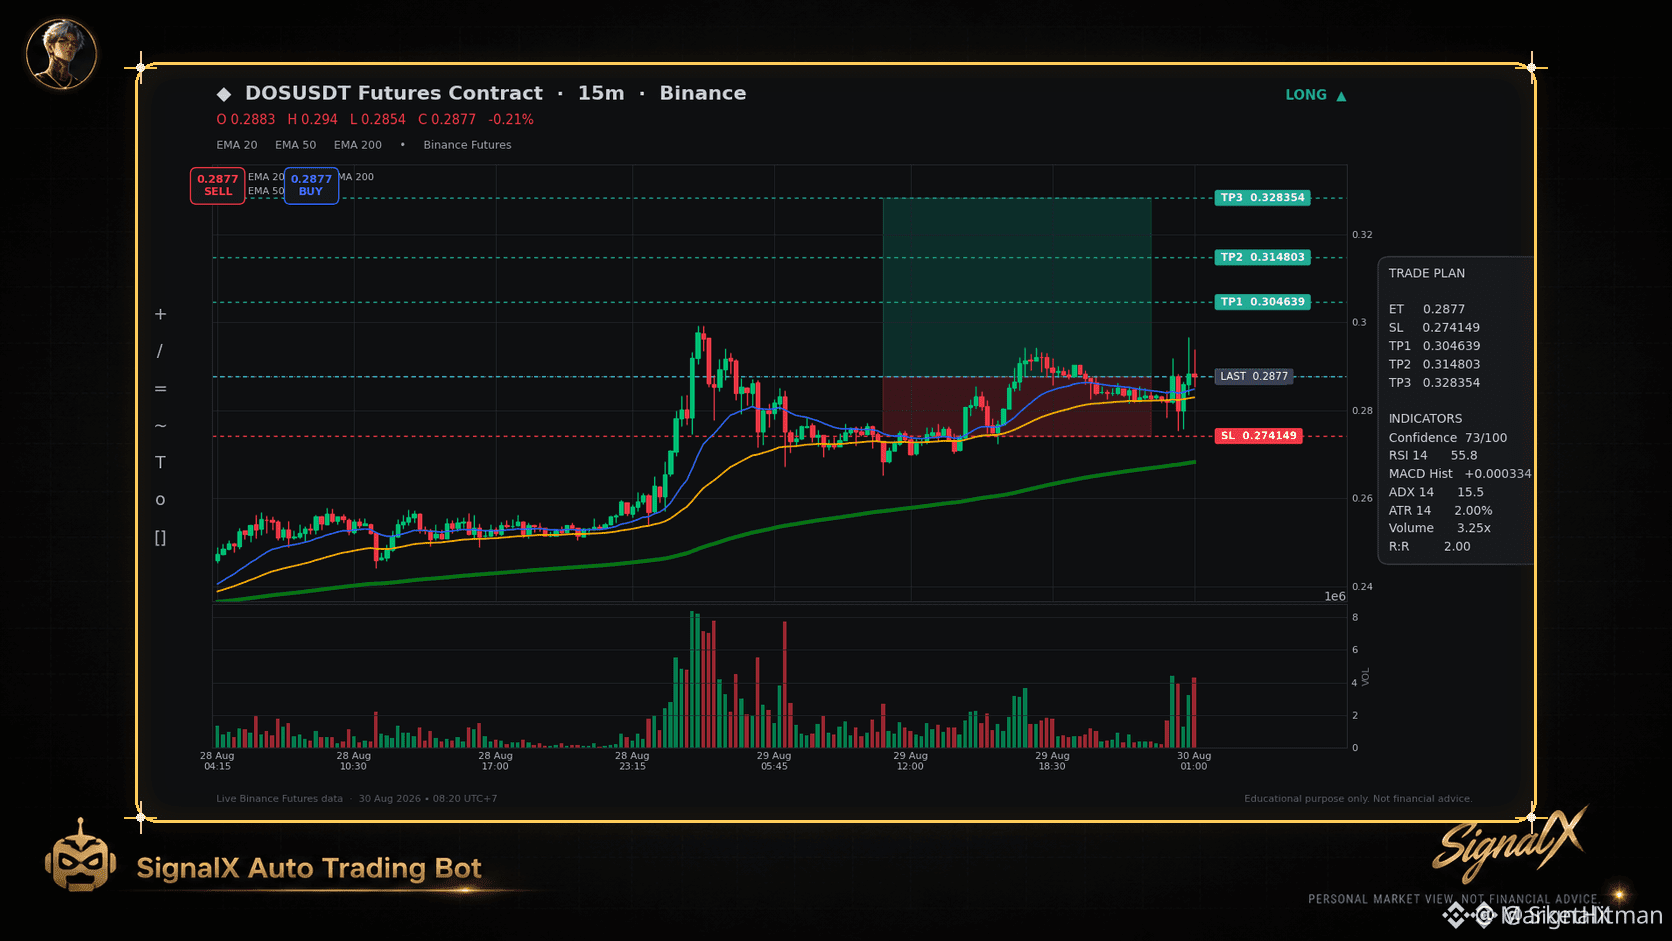
Task: Click the low price L 0.2854
Action: point(378,119)
